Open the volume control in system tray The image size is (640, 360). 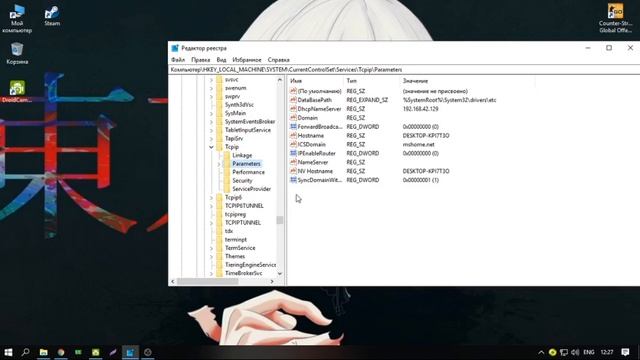coord(575,352)
